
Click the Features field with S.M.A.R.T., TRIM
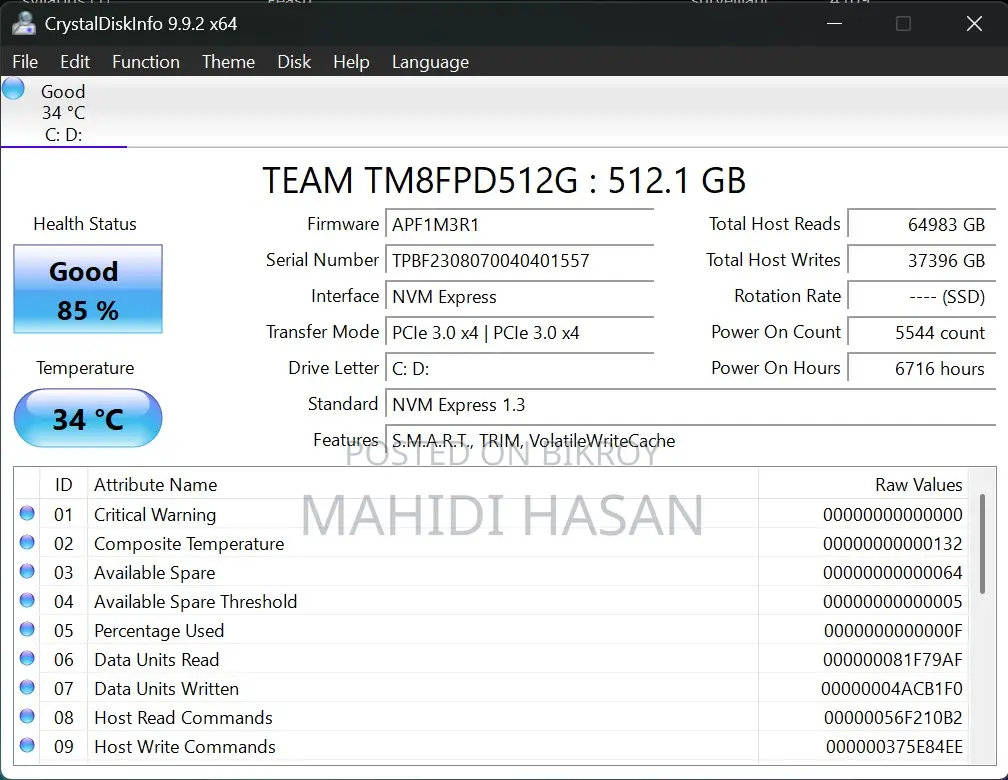690,441
